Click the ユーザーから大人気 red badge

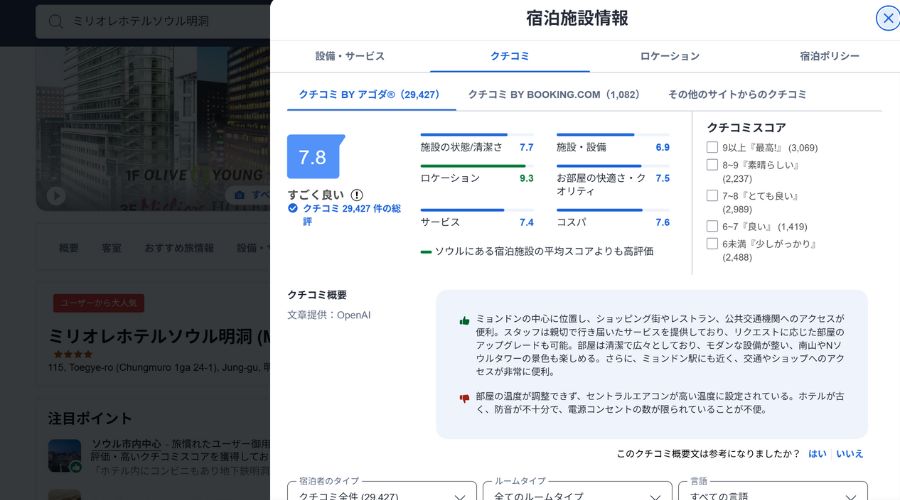tap(99, 303)
